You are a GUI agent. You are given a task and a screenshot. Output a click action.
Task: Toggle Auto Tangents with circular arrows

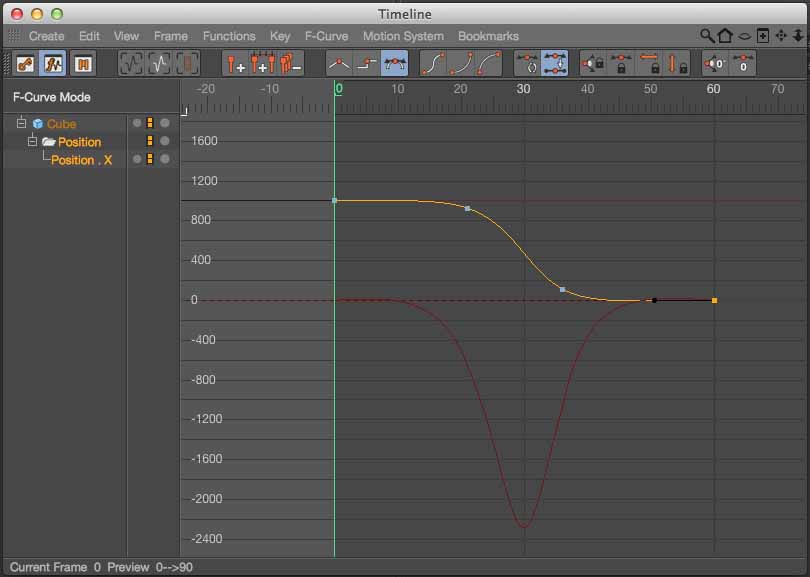(x=527, y=64)
